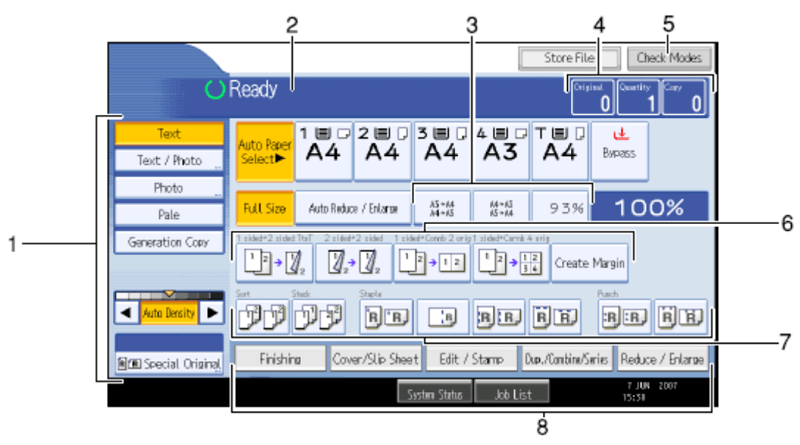Choose the A4→A3 / A5→A4 enlarge preset

[x=501, y=208]
